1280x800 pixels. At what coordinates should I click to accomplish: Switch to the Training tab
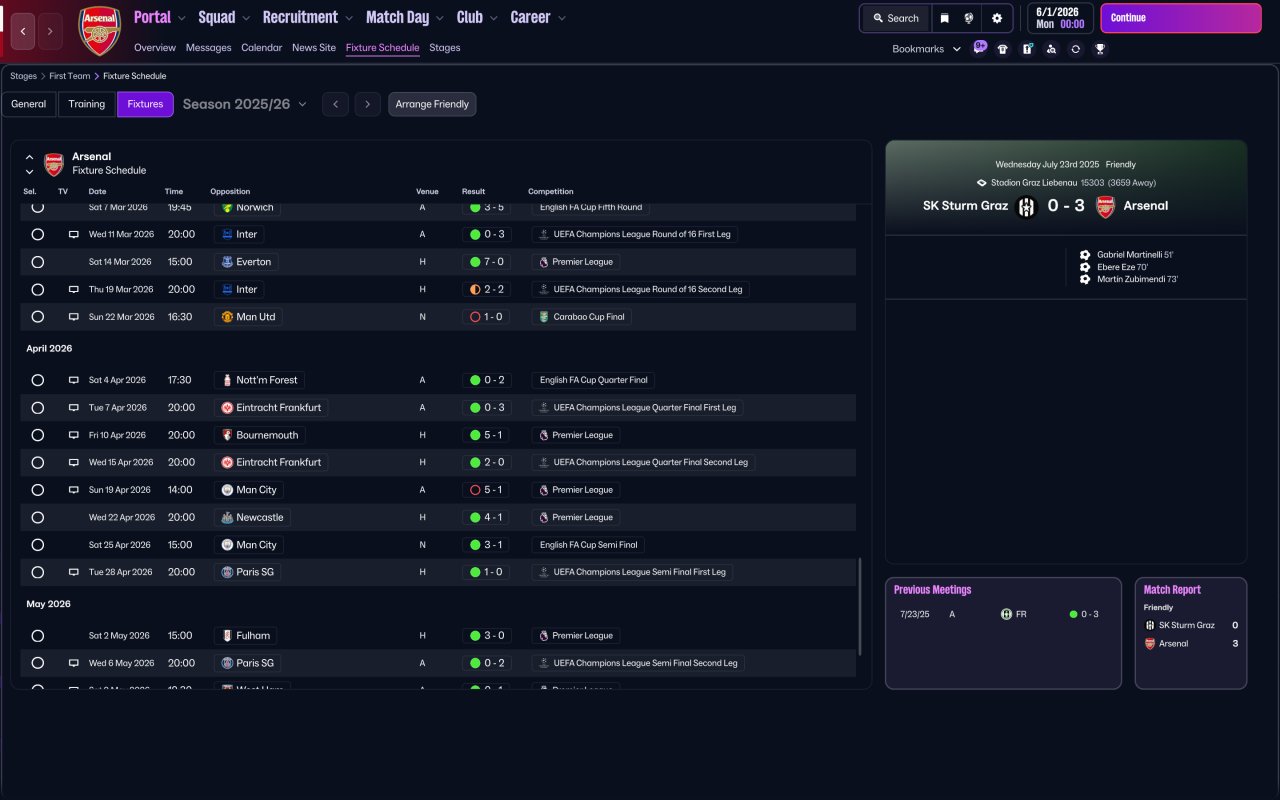[87, 104]
